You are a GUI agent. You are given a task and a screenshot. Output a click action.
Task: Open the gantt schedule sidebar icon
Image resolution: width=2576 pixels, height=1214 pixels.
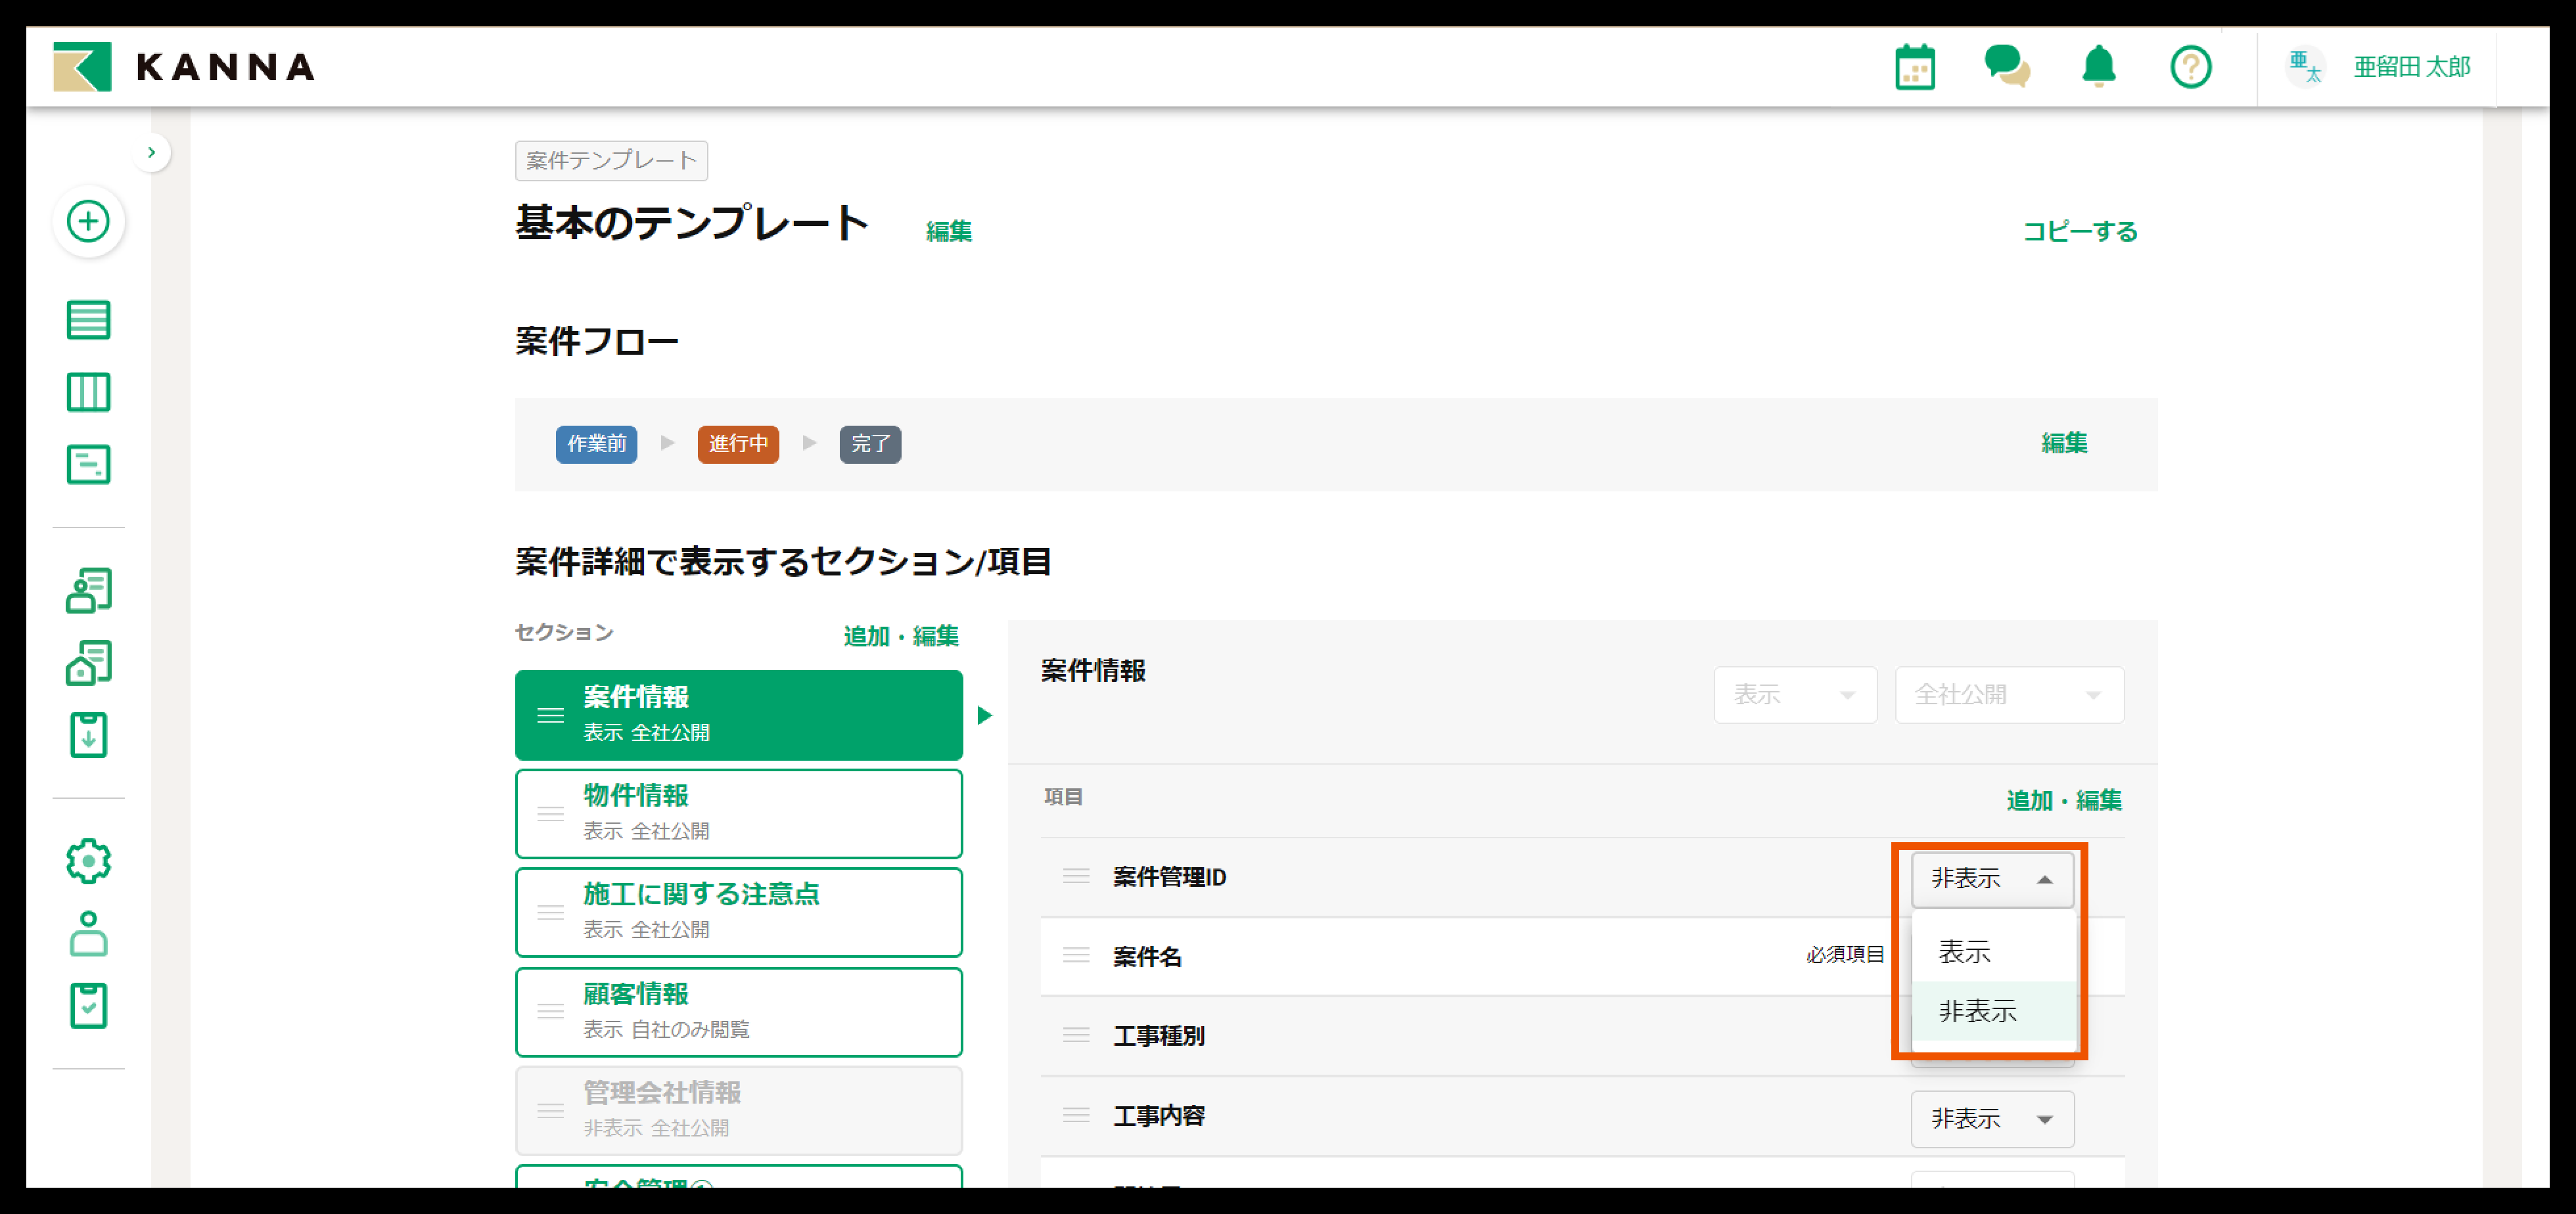pyautogui.click(x=88, y=464)
